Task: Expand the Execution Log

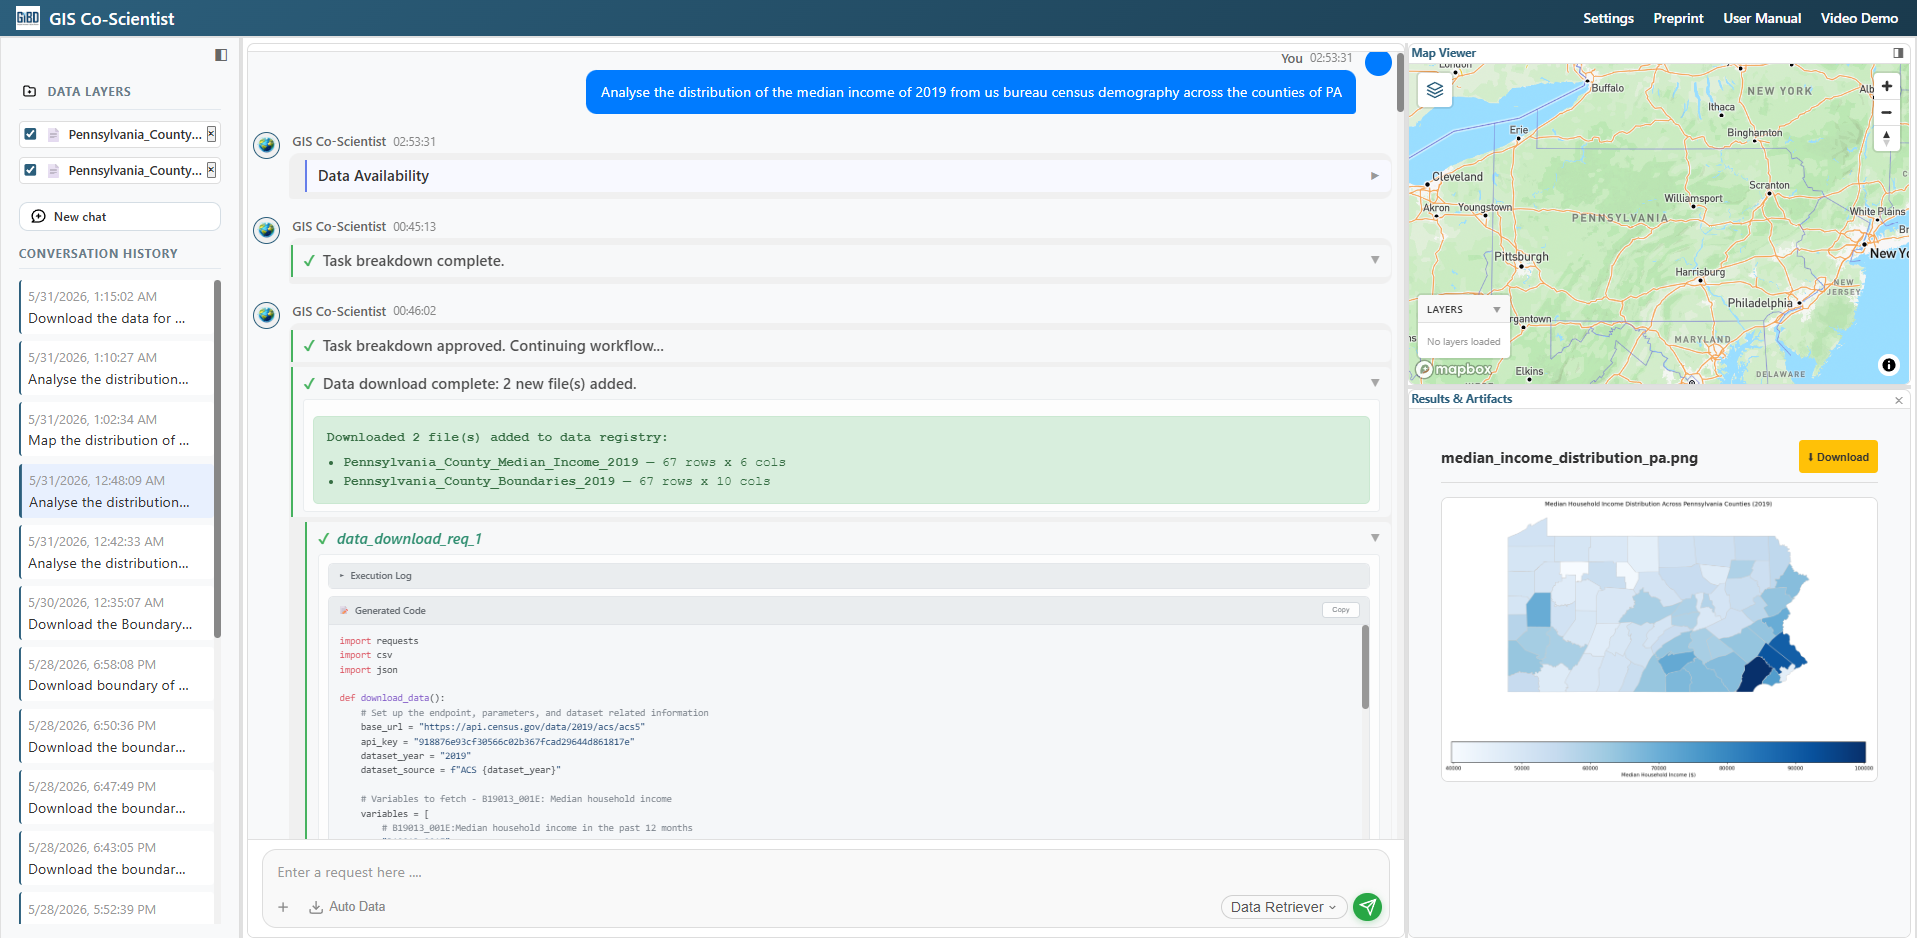Action: [849, 576]
